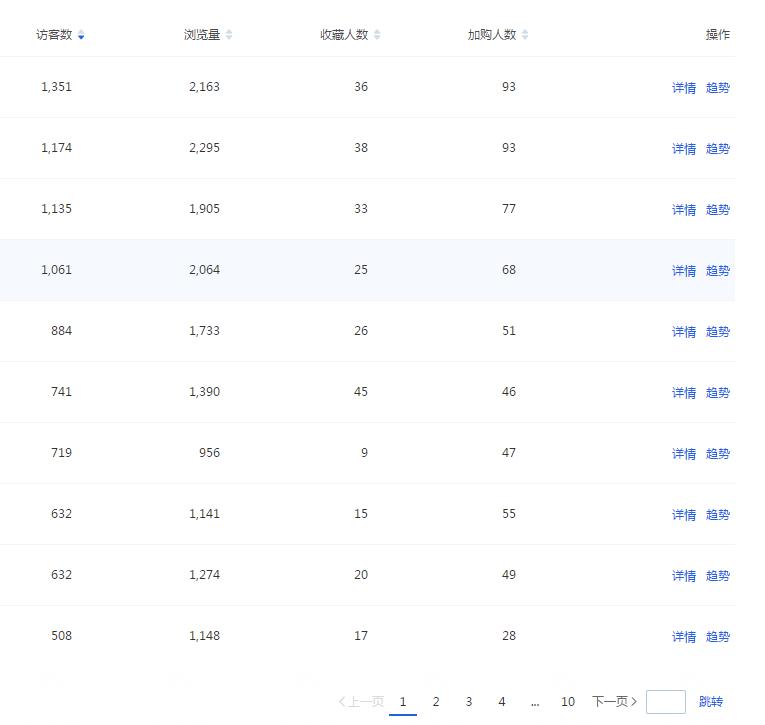Open 趋势 for the 1,351 visitors row

tap(718, 88)
